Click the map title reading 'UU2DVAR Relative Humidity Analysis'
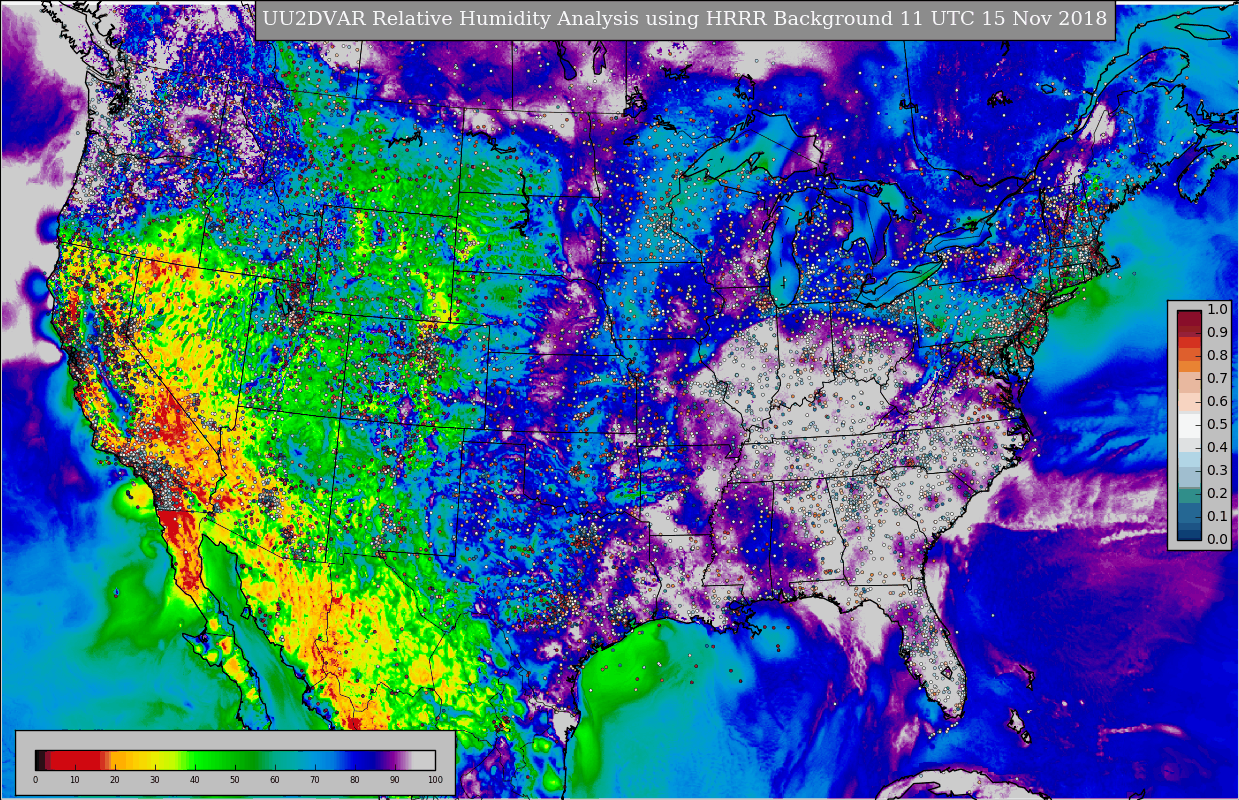Viewport: 1239px width, 800px height. click(x=683, y=19)
